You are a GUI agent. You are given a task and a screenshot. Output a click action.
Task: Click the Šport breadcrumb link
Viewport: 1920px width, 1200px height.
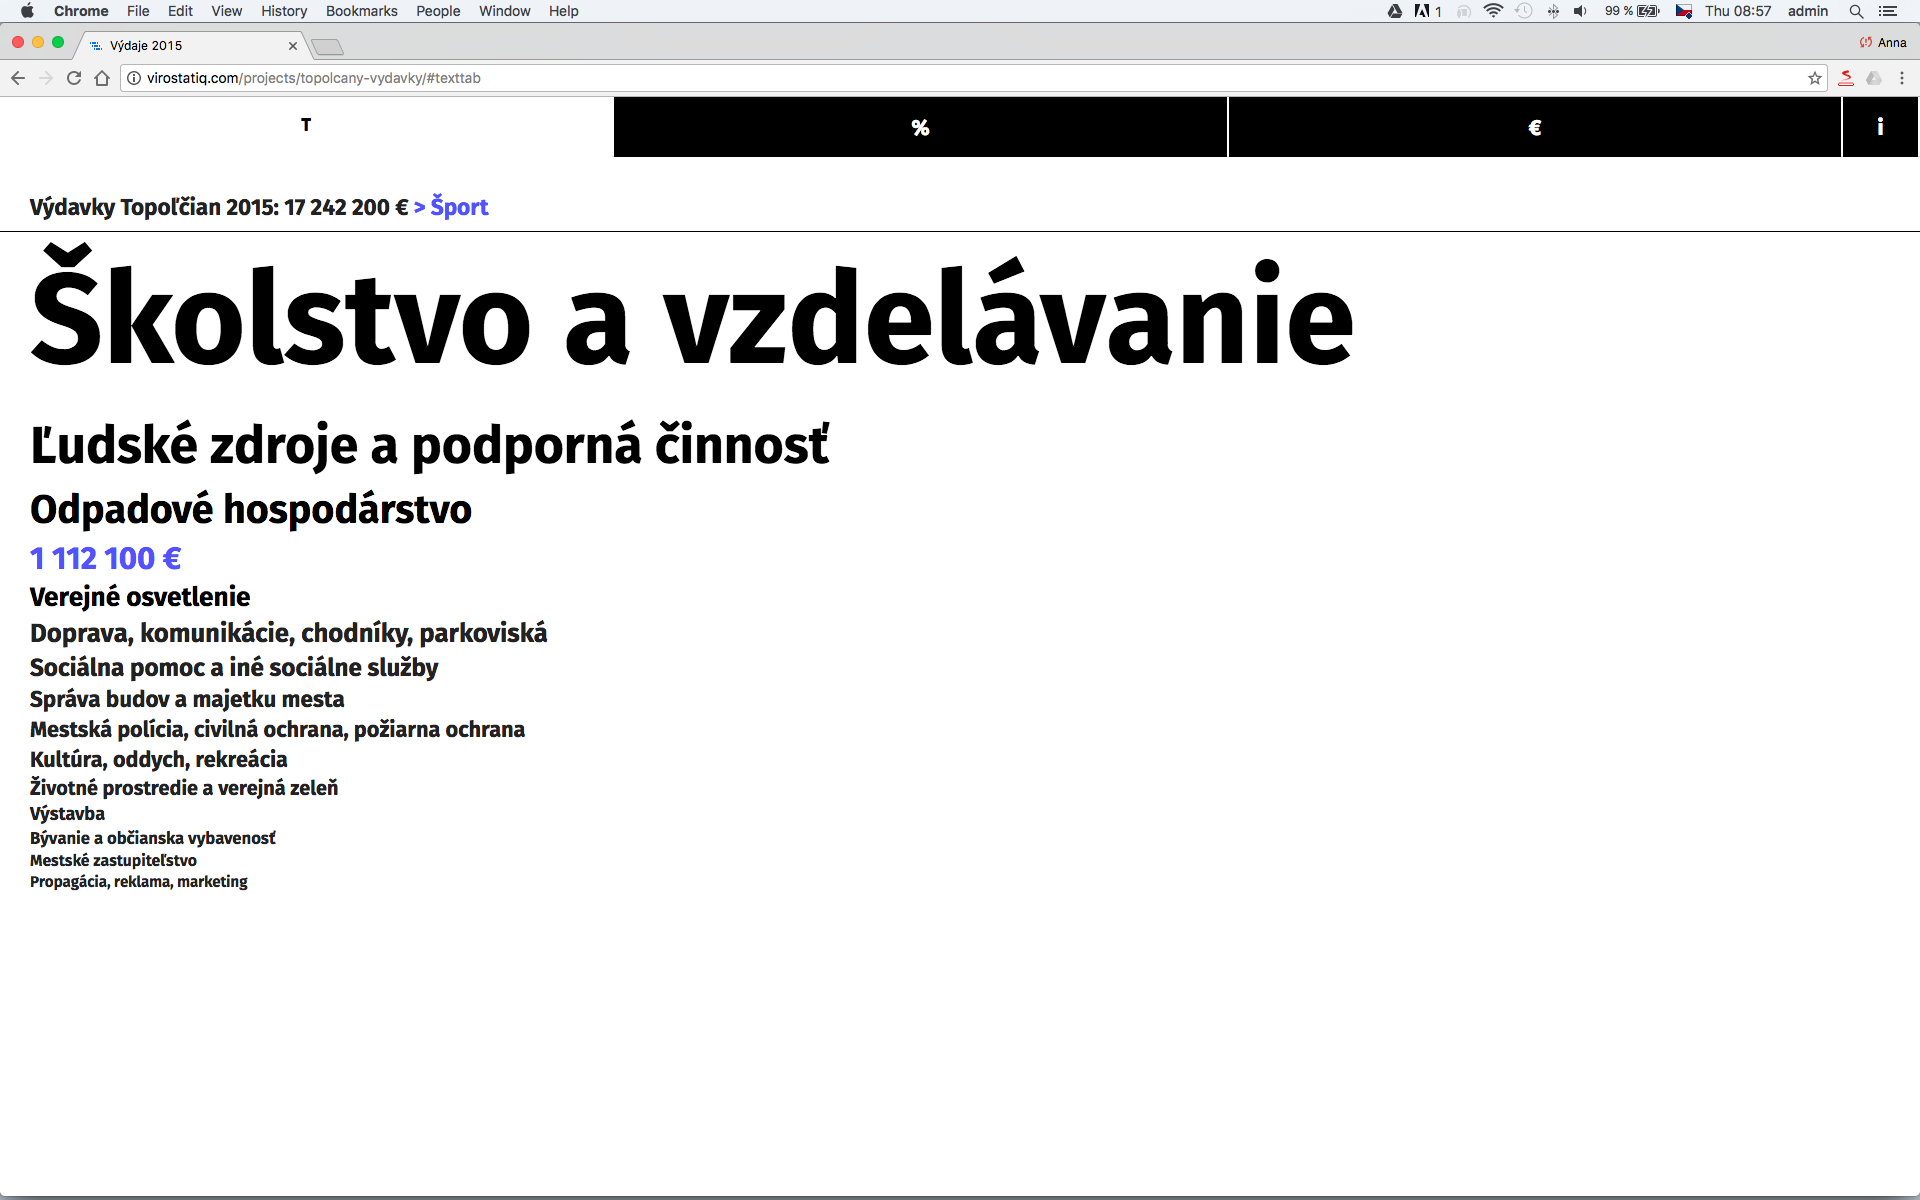click(x=459, y=207)
